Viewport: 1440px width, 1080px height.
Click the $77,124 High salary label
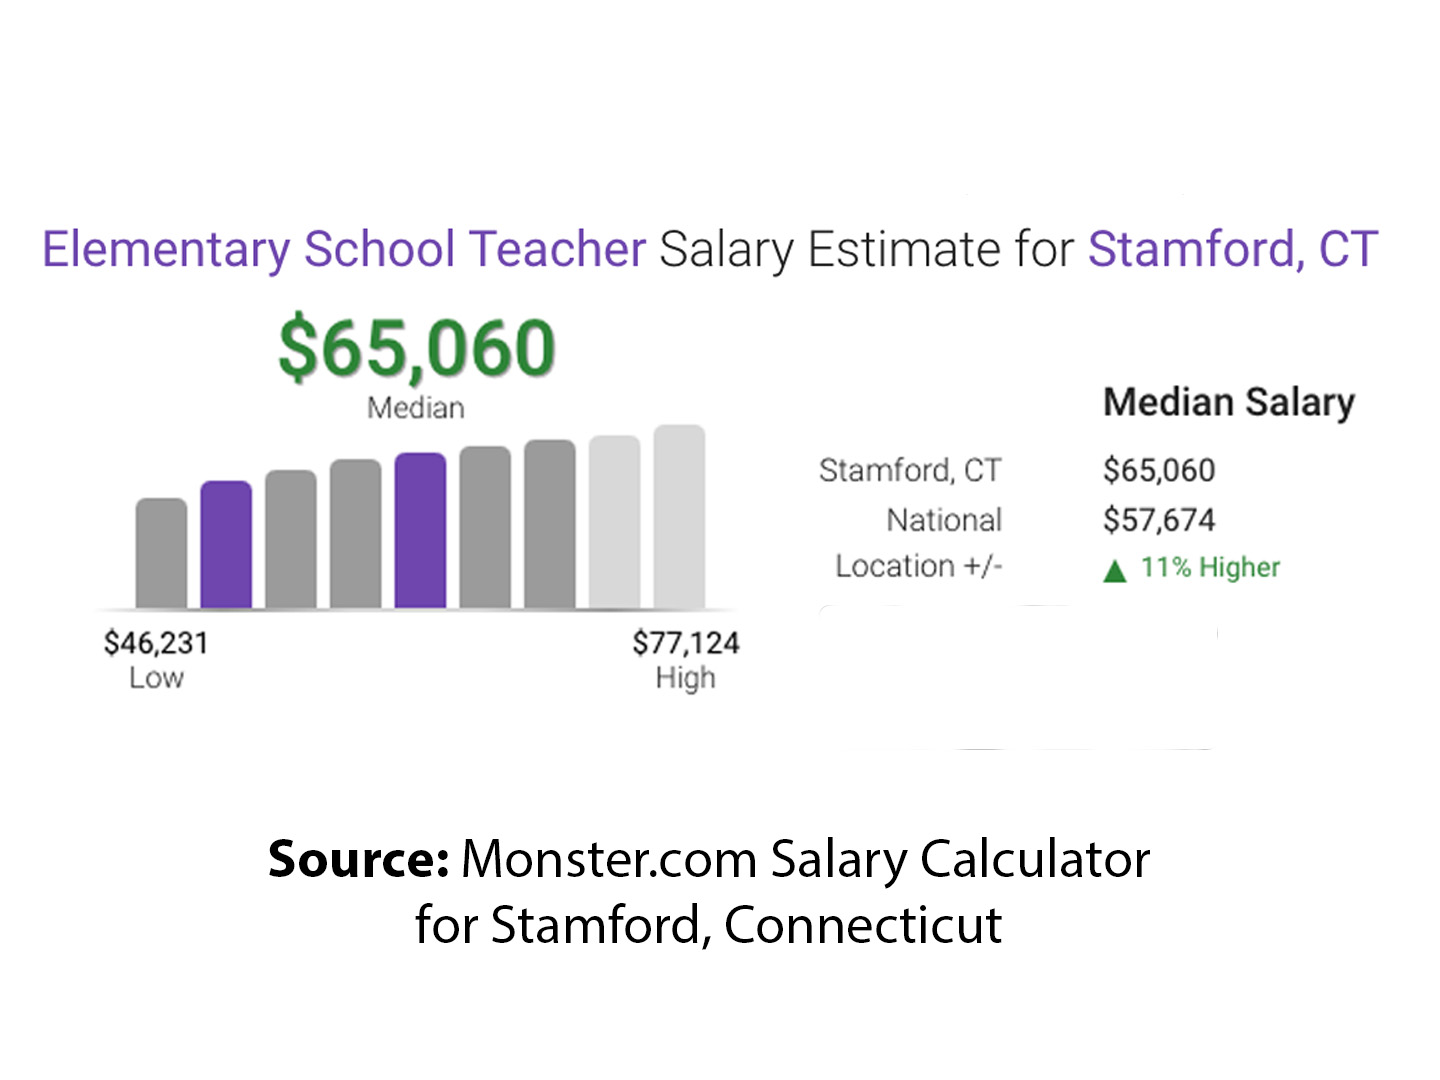686,642
